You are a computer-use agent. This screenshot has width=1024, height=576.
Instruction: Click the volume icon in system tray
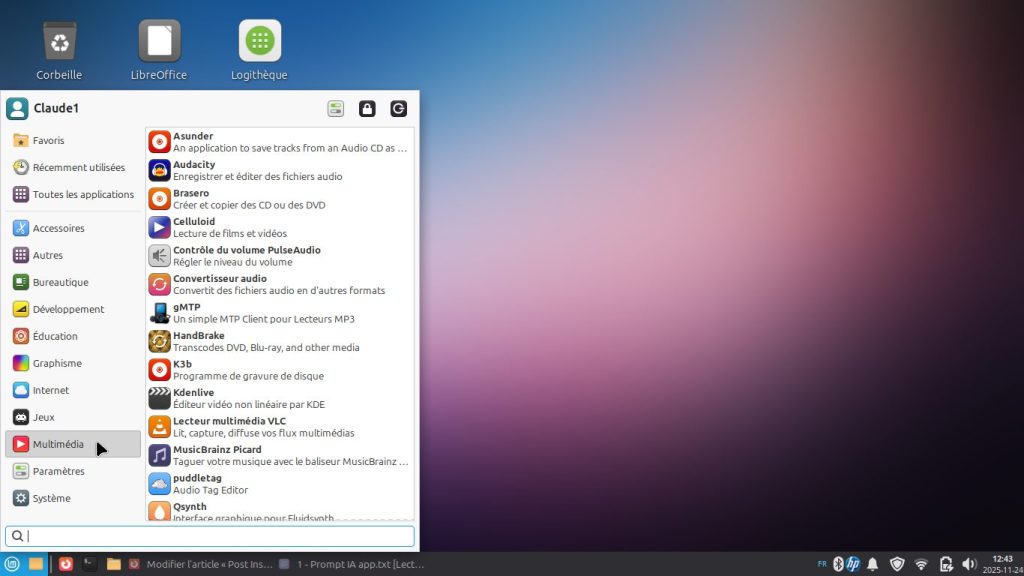coord(967,564)
